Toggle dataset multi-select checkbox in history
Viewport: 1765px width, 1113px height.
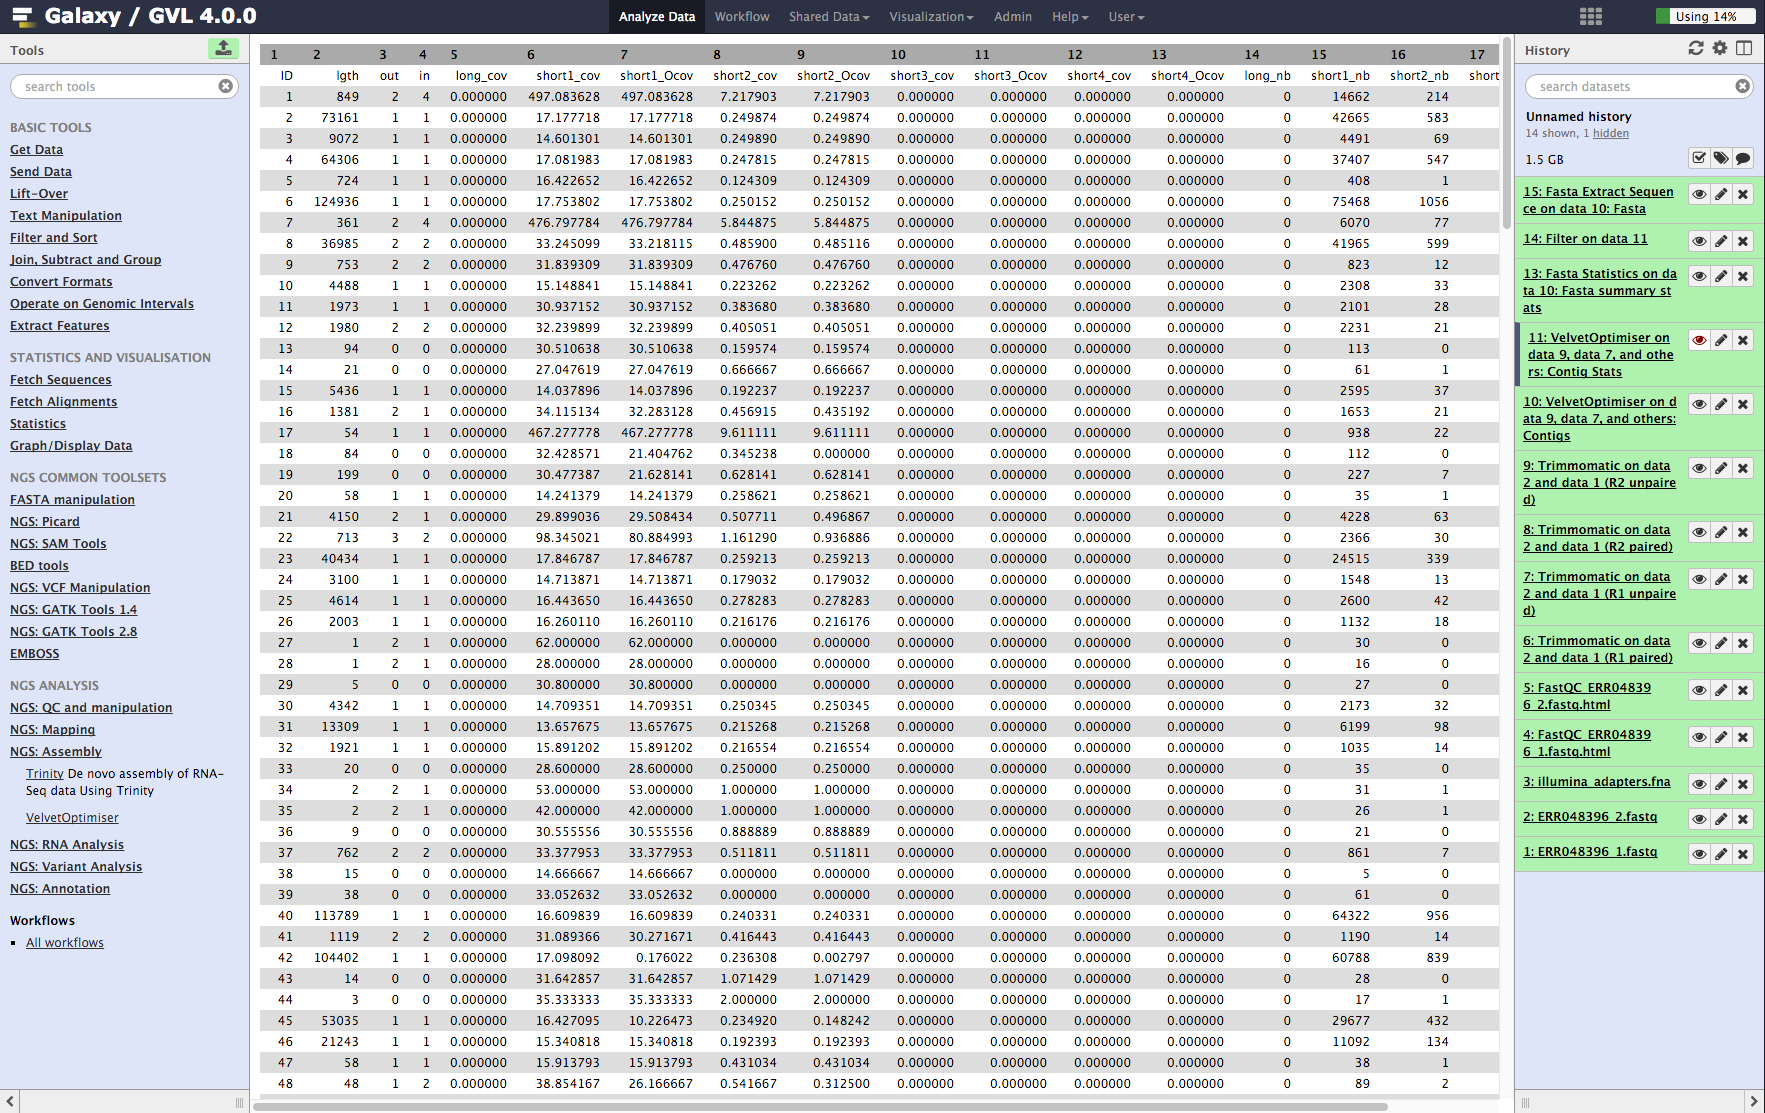coord(1698,158)
